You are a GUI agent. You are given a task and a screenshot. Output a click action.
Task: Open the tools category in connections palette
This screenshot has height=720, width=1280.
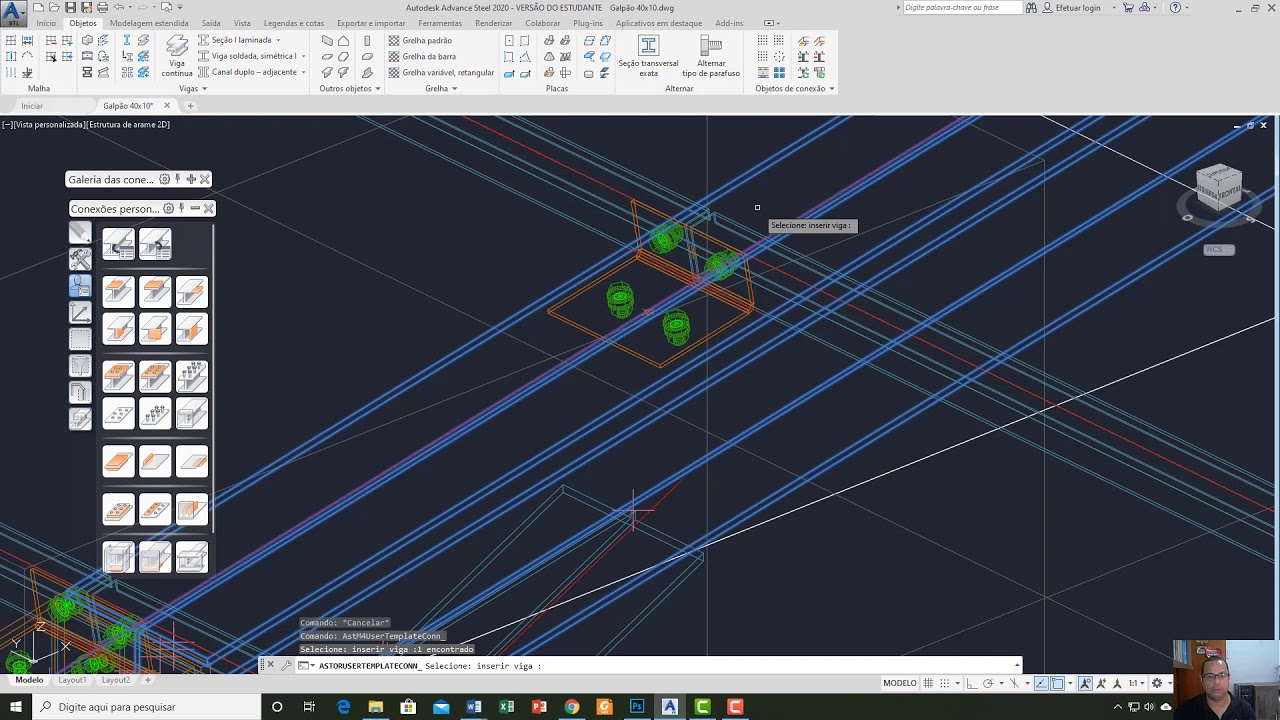pos(80,259)
